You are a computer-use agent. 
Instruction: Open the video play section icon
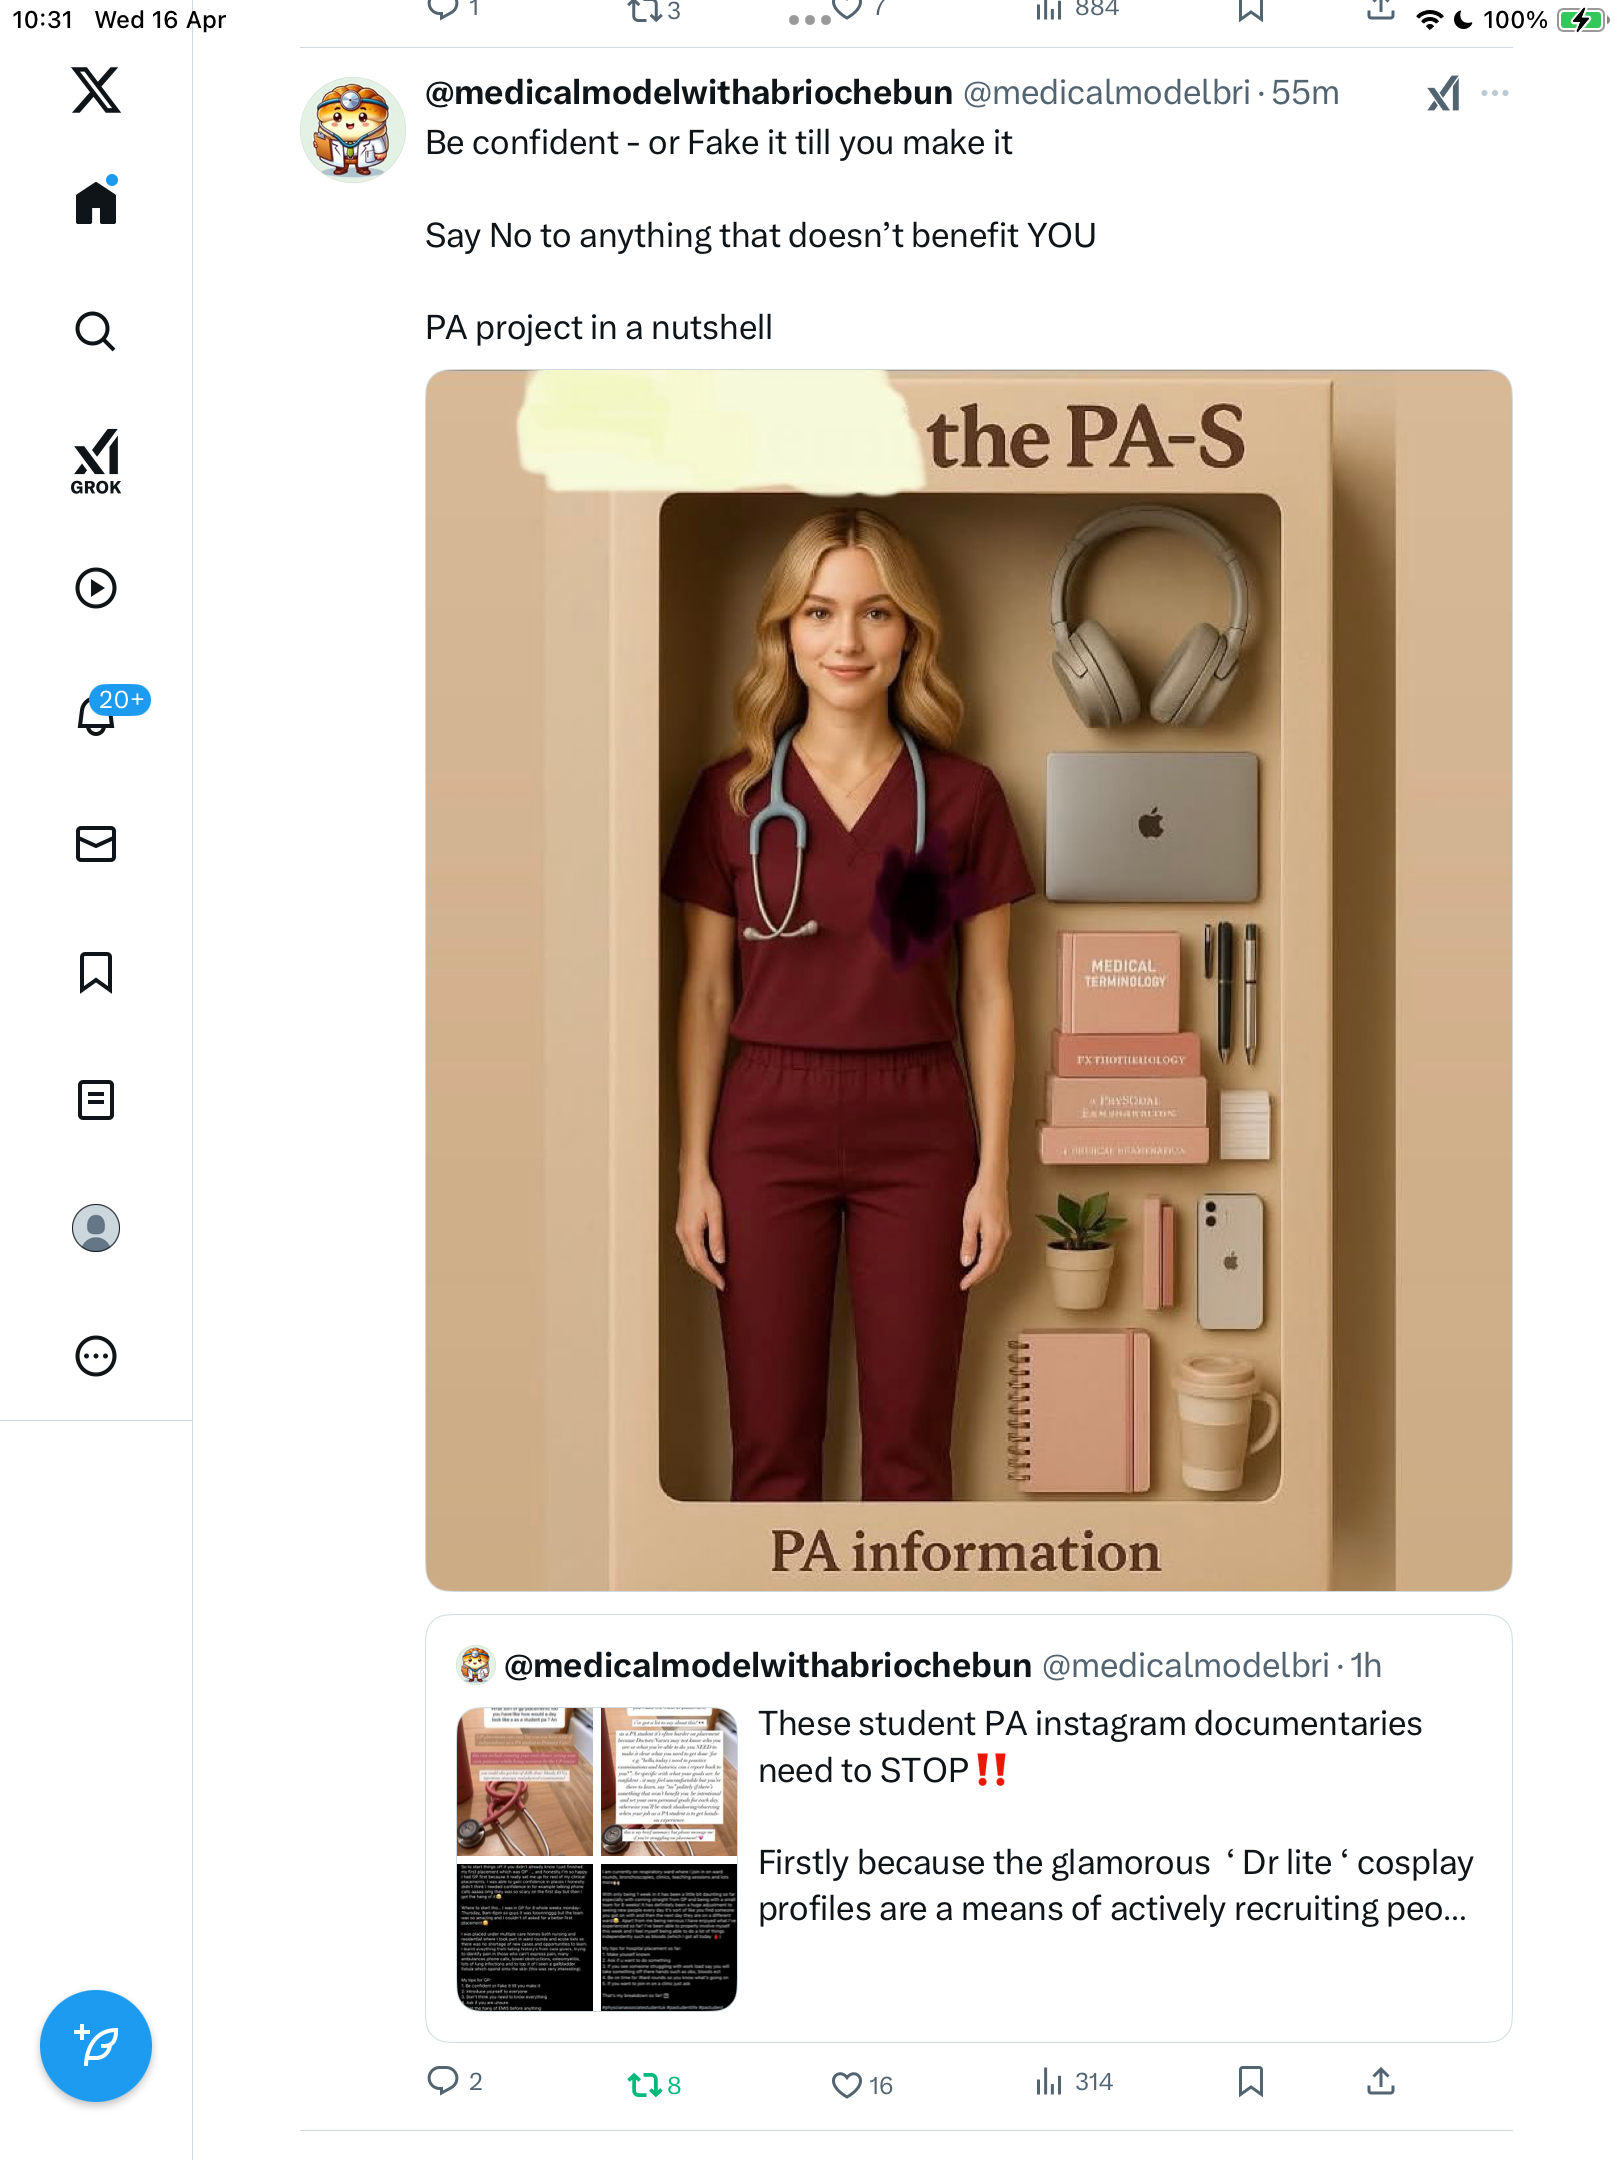point(96,588)
